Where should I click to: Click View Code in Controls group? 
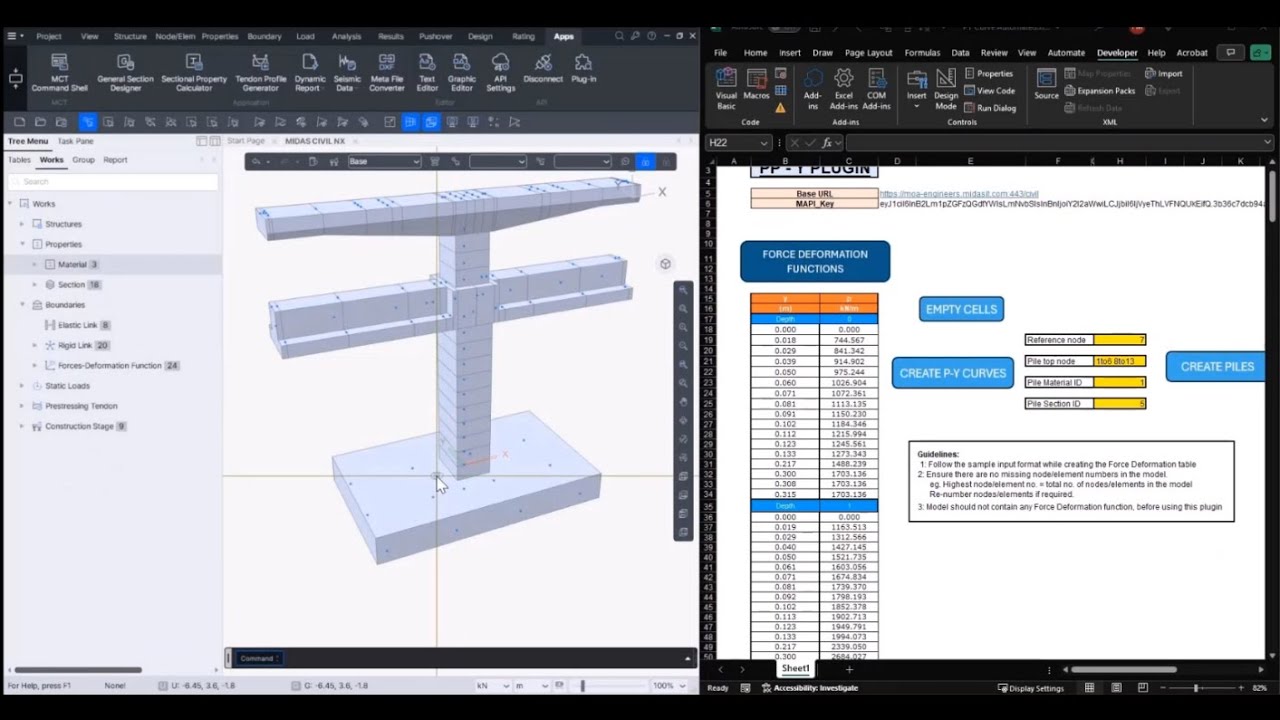(x=989, y=90)
